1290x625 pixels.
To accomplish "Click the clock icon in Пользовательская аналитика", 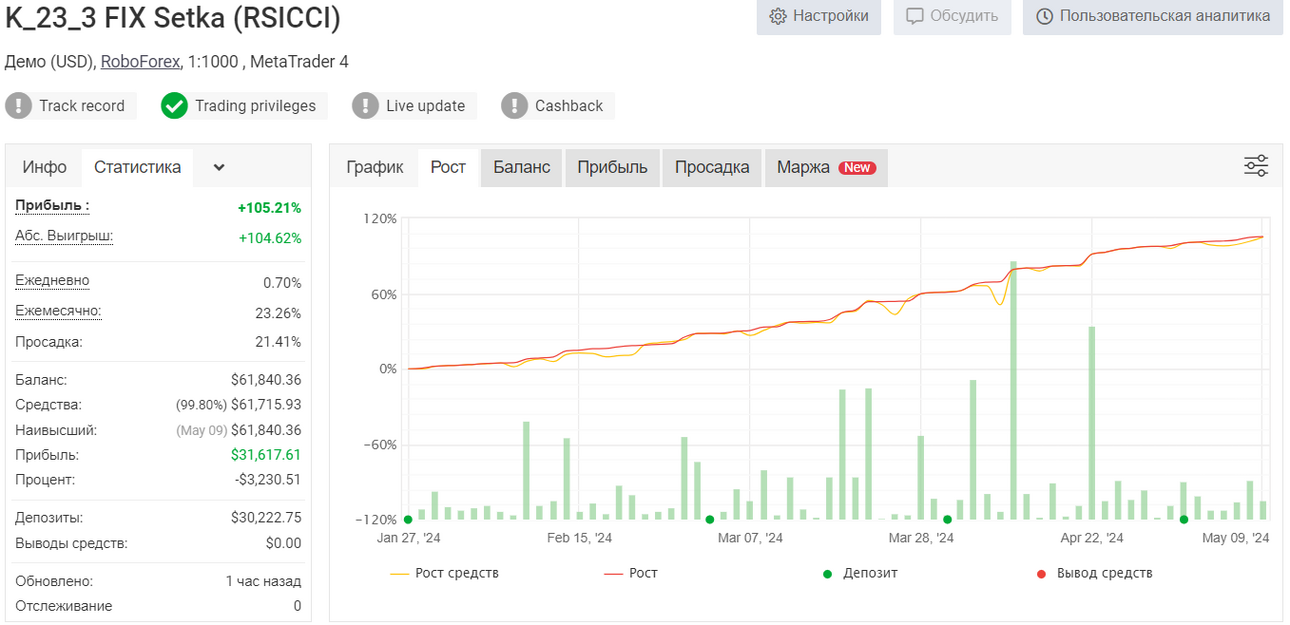I will (x=1045, y=16).
